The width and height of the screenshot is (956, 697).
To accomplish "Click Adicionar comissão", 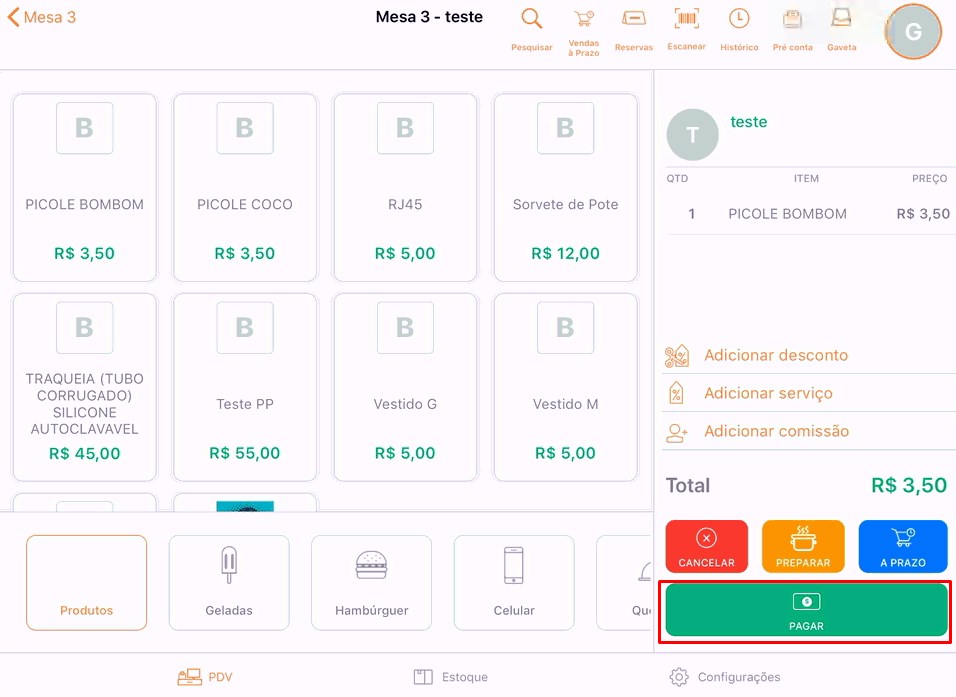I will pos(776,431).
